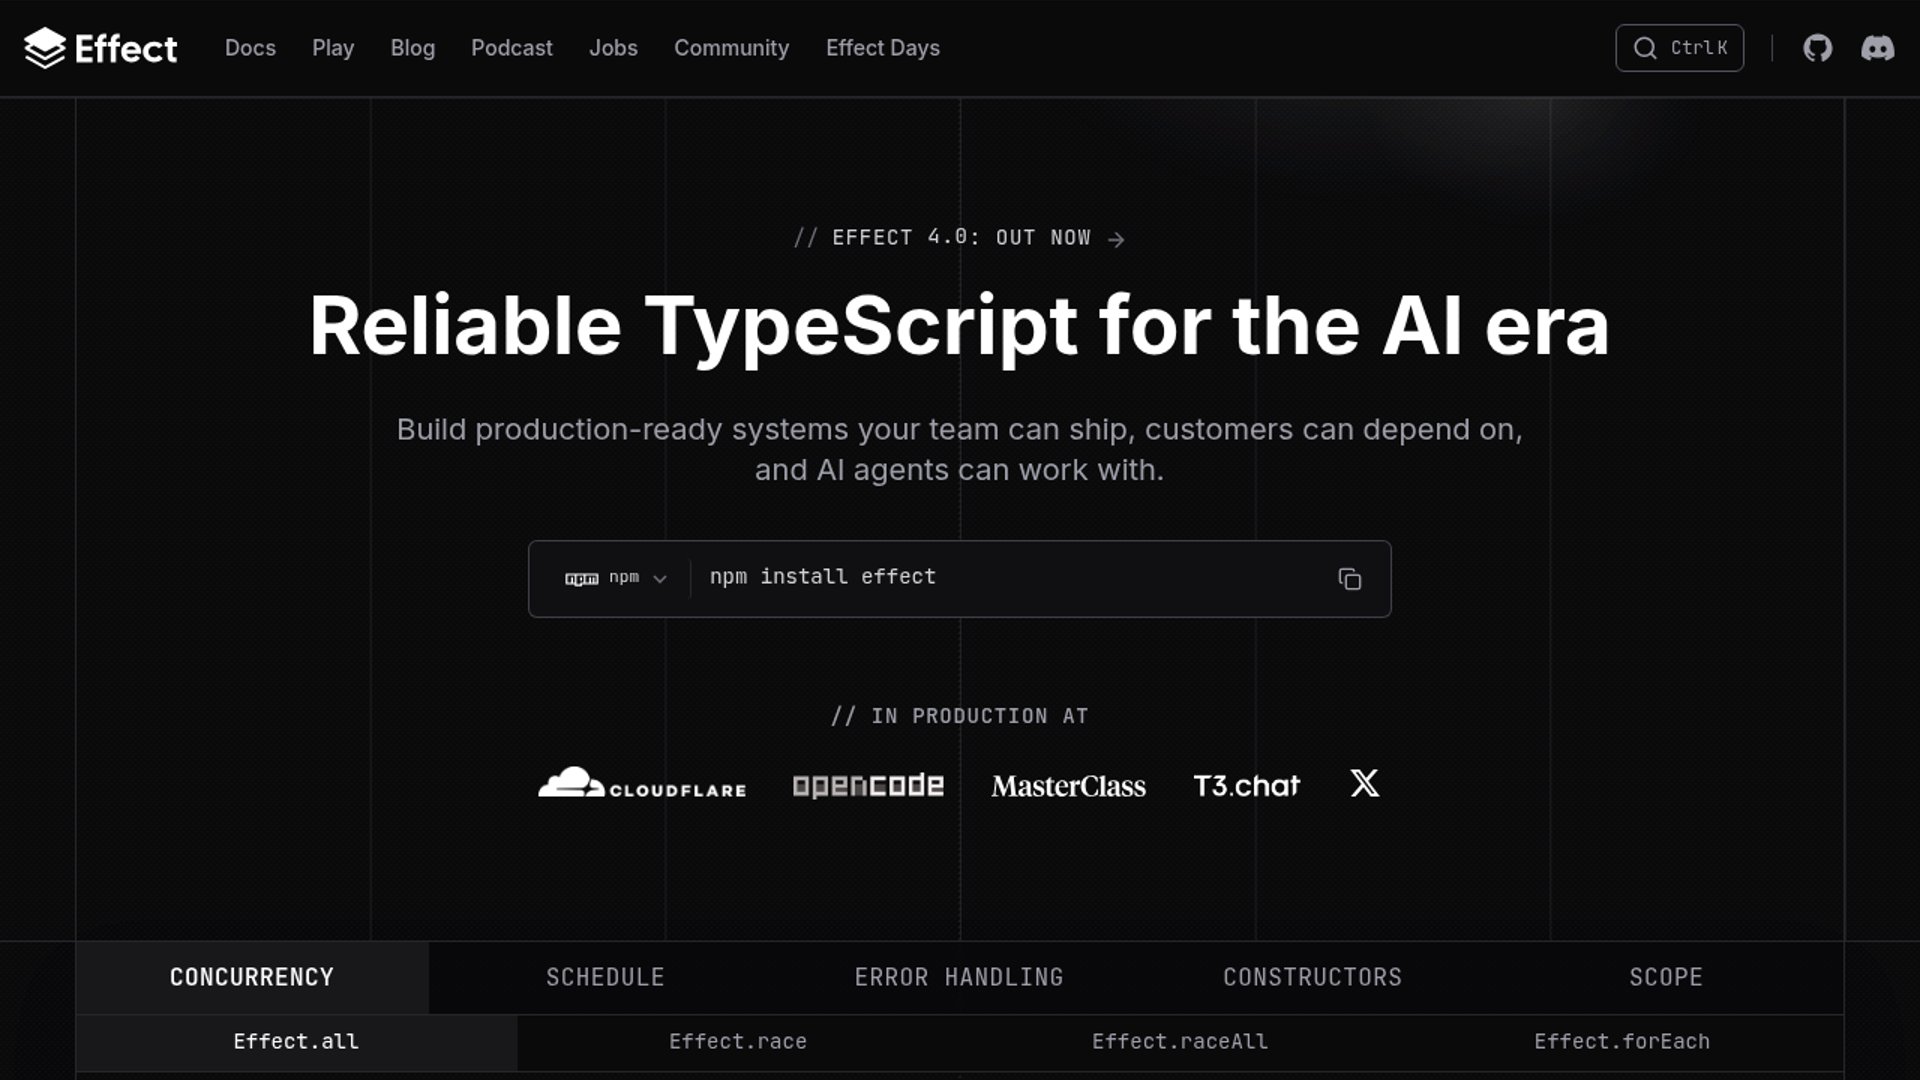Select the Effect.race sub-tab

tap(738, 1042)
